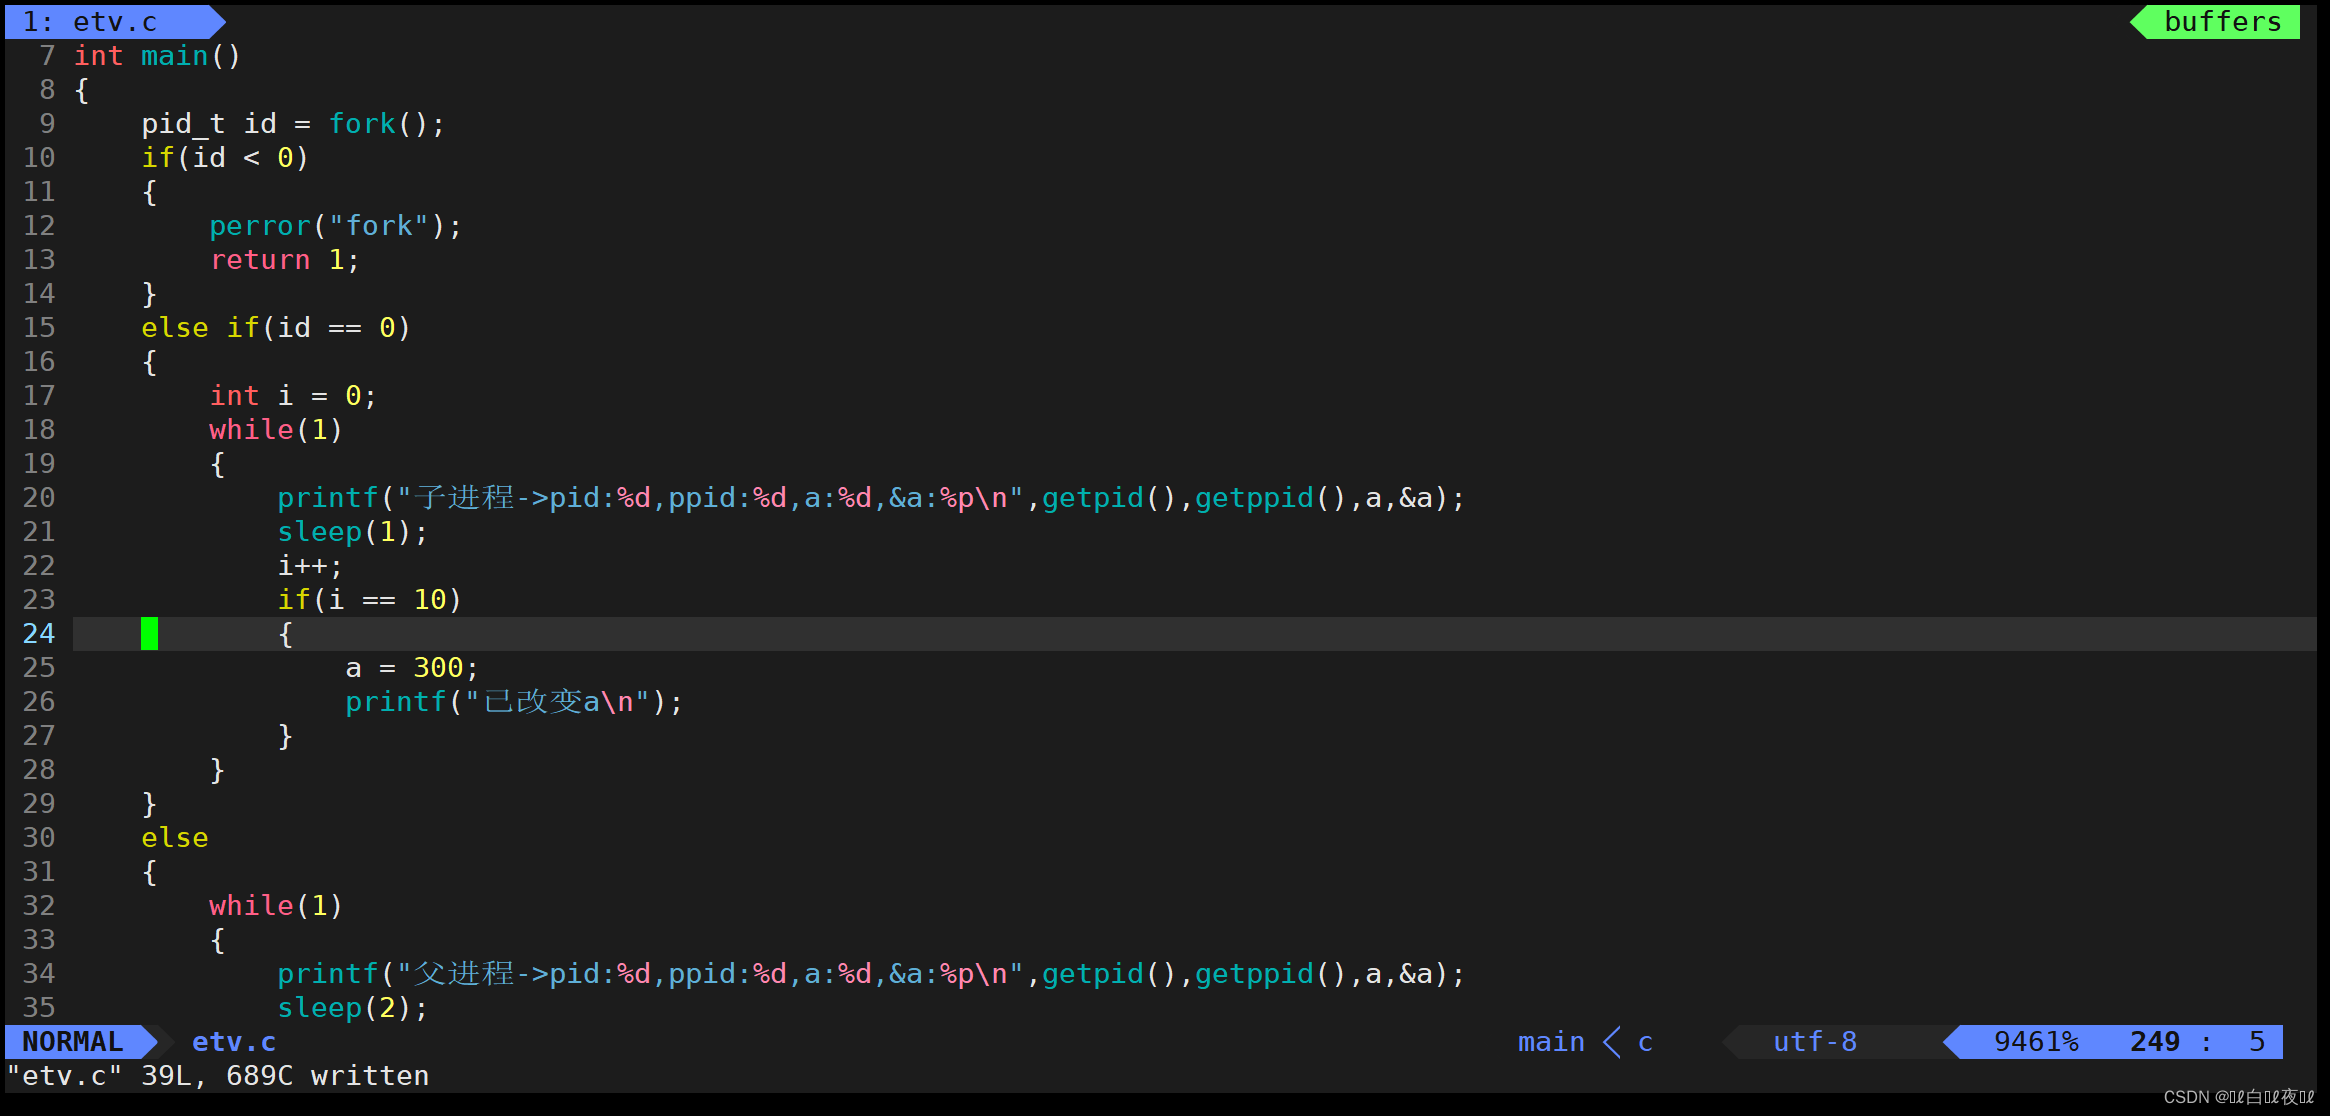
Task: Click line number 30 in the gutter
Action: [x=39, y=838]
